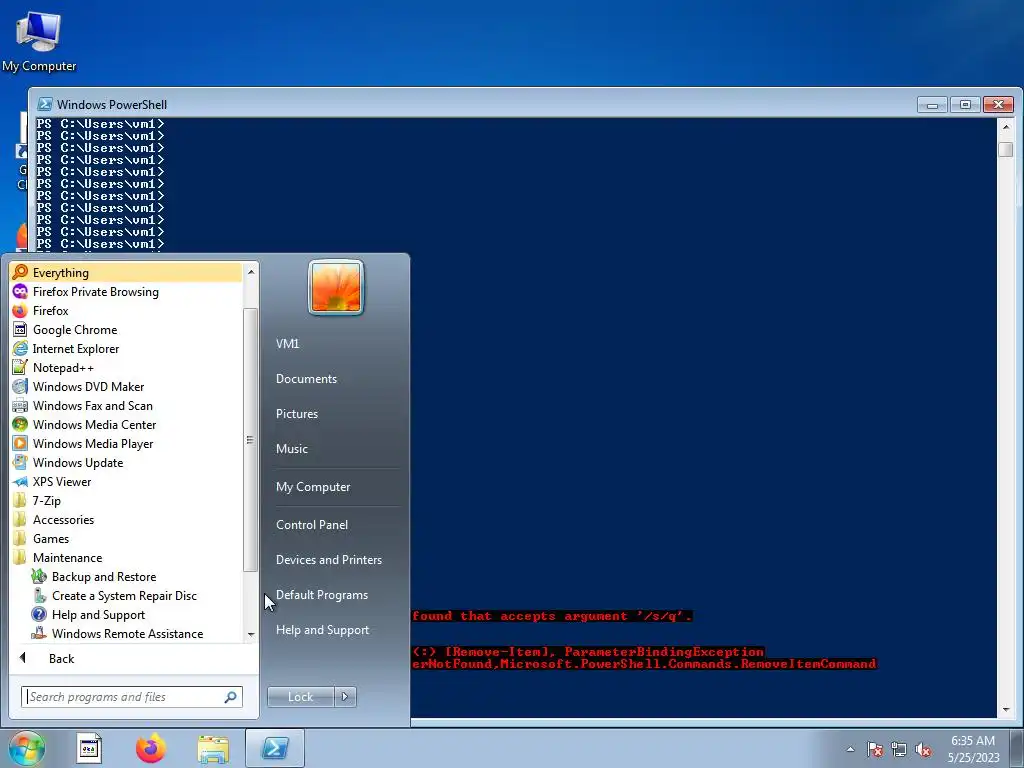Image resolution: width=1024 pixels, height=768 pixels.
Task: Open taskbar clock and date
Action: (x=973, y=749)
